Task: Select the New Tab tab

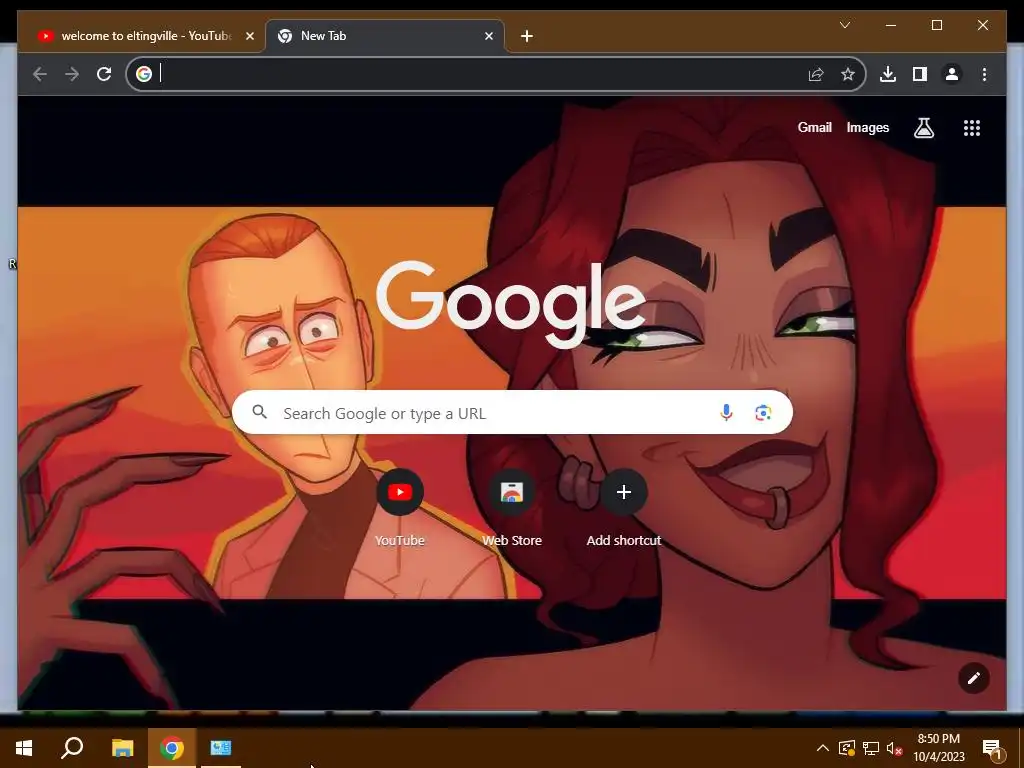Action: point(384,36)
